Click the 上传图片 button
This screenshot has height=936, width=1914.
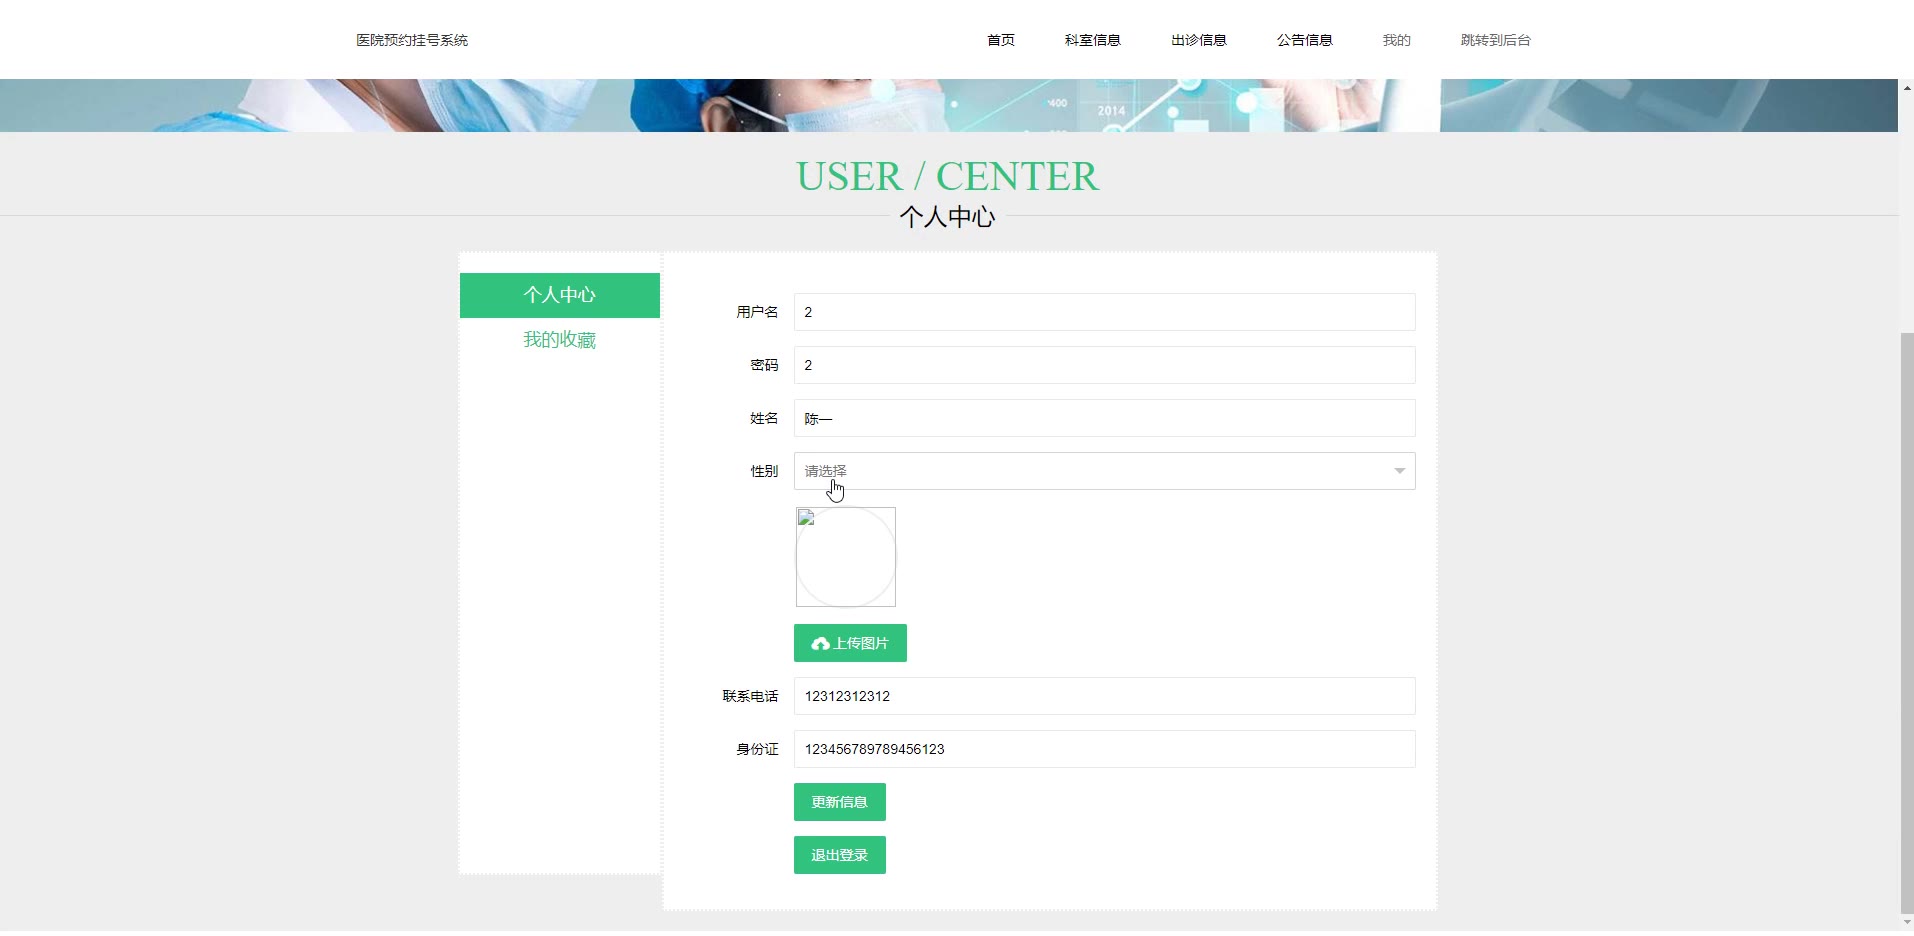(850, 643)
